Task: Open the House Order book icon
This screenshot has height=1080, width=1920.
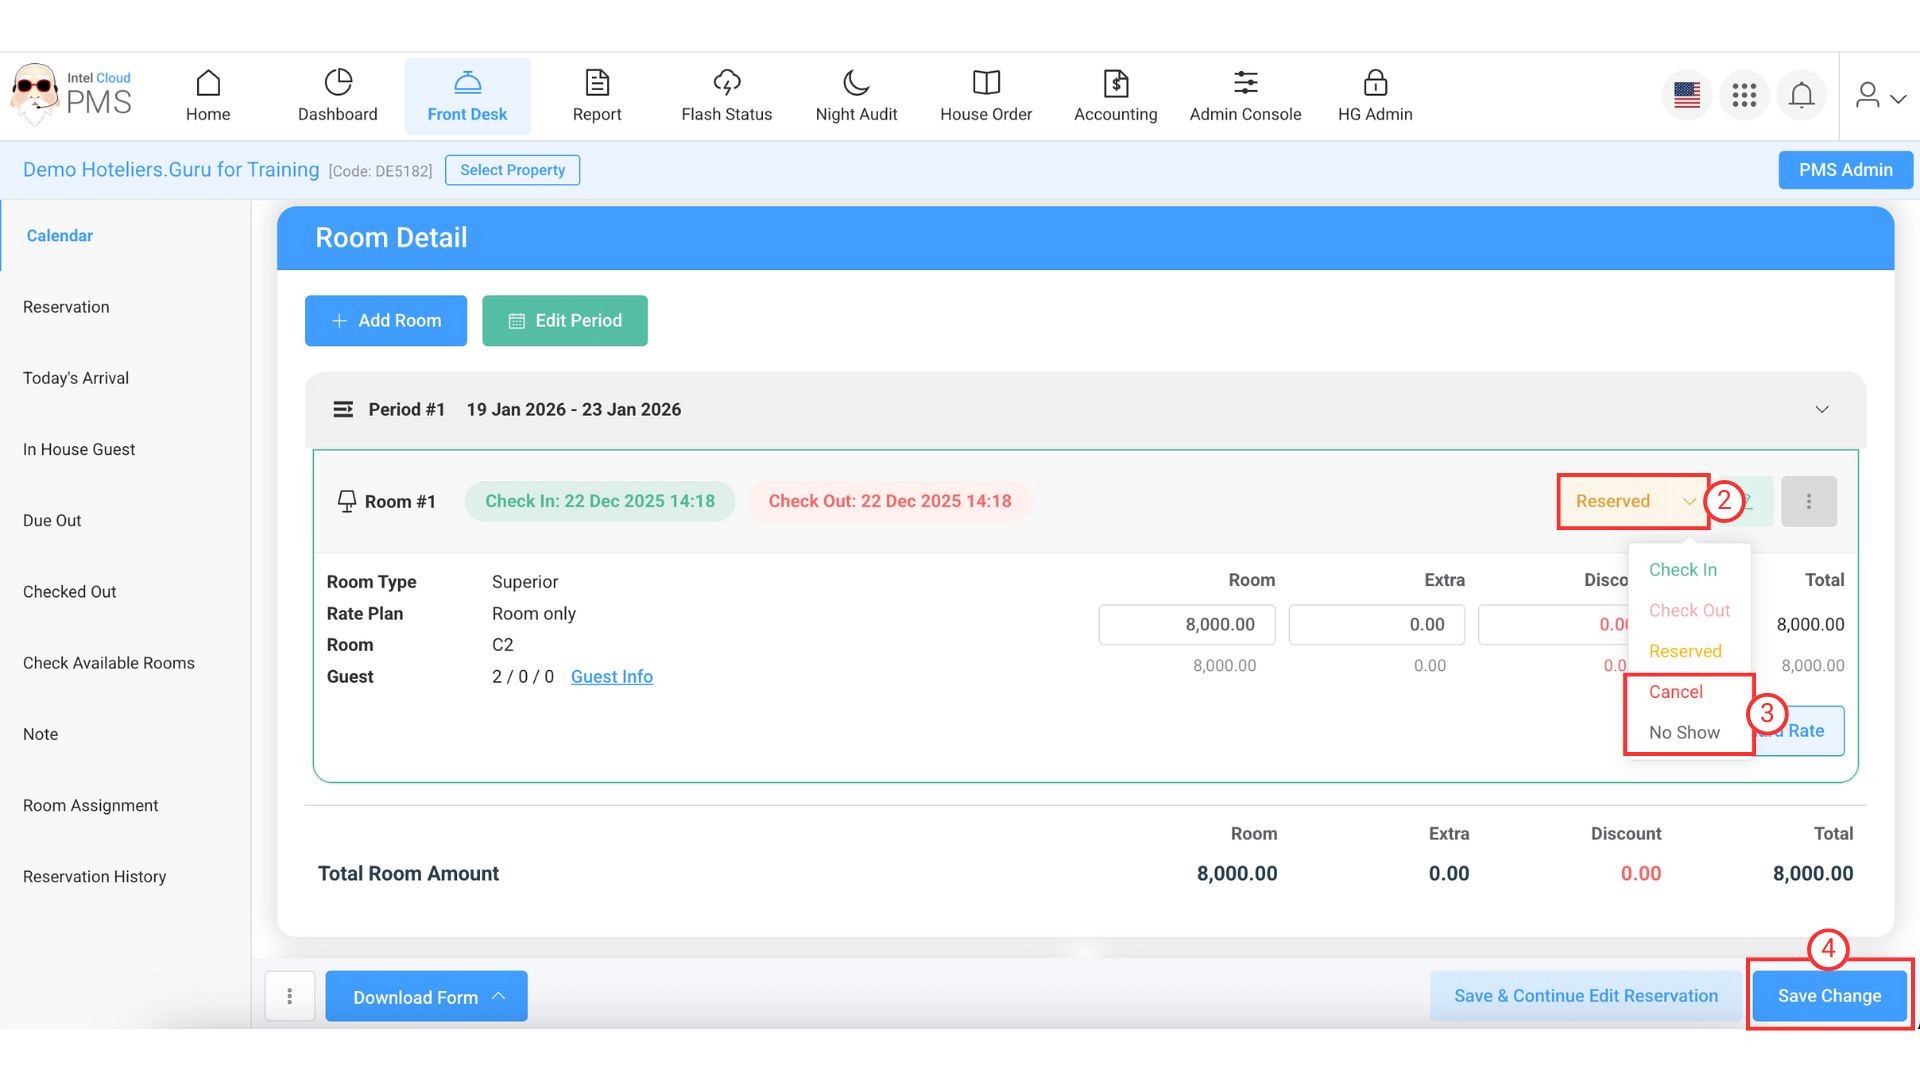Action: click(986, 83)
